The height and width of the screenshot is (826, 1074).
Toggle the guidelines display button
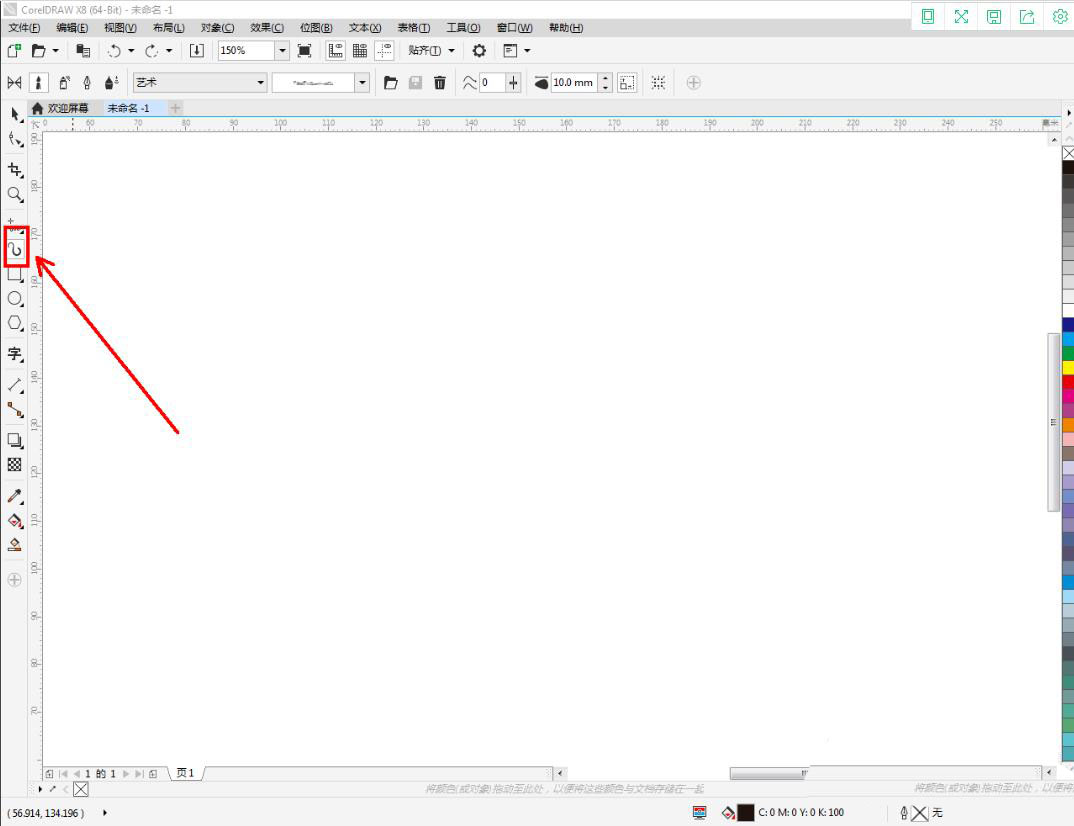coord(384,50)
